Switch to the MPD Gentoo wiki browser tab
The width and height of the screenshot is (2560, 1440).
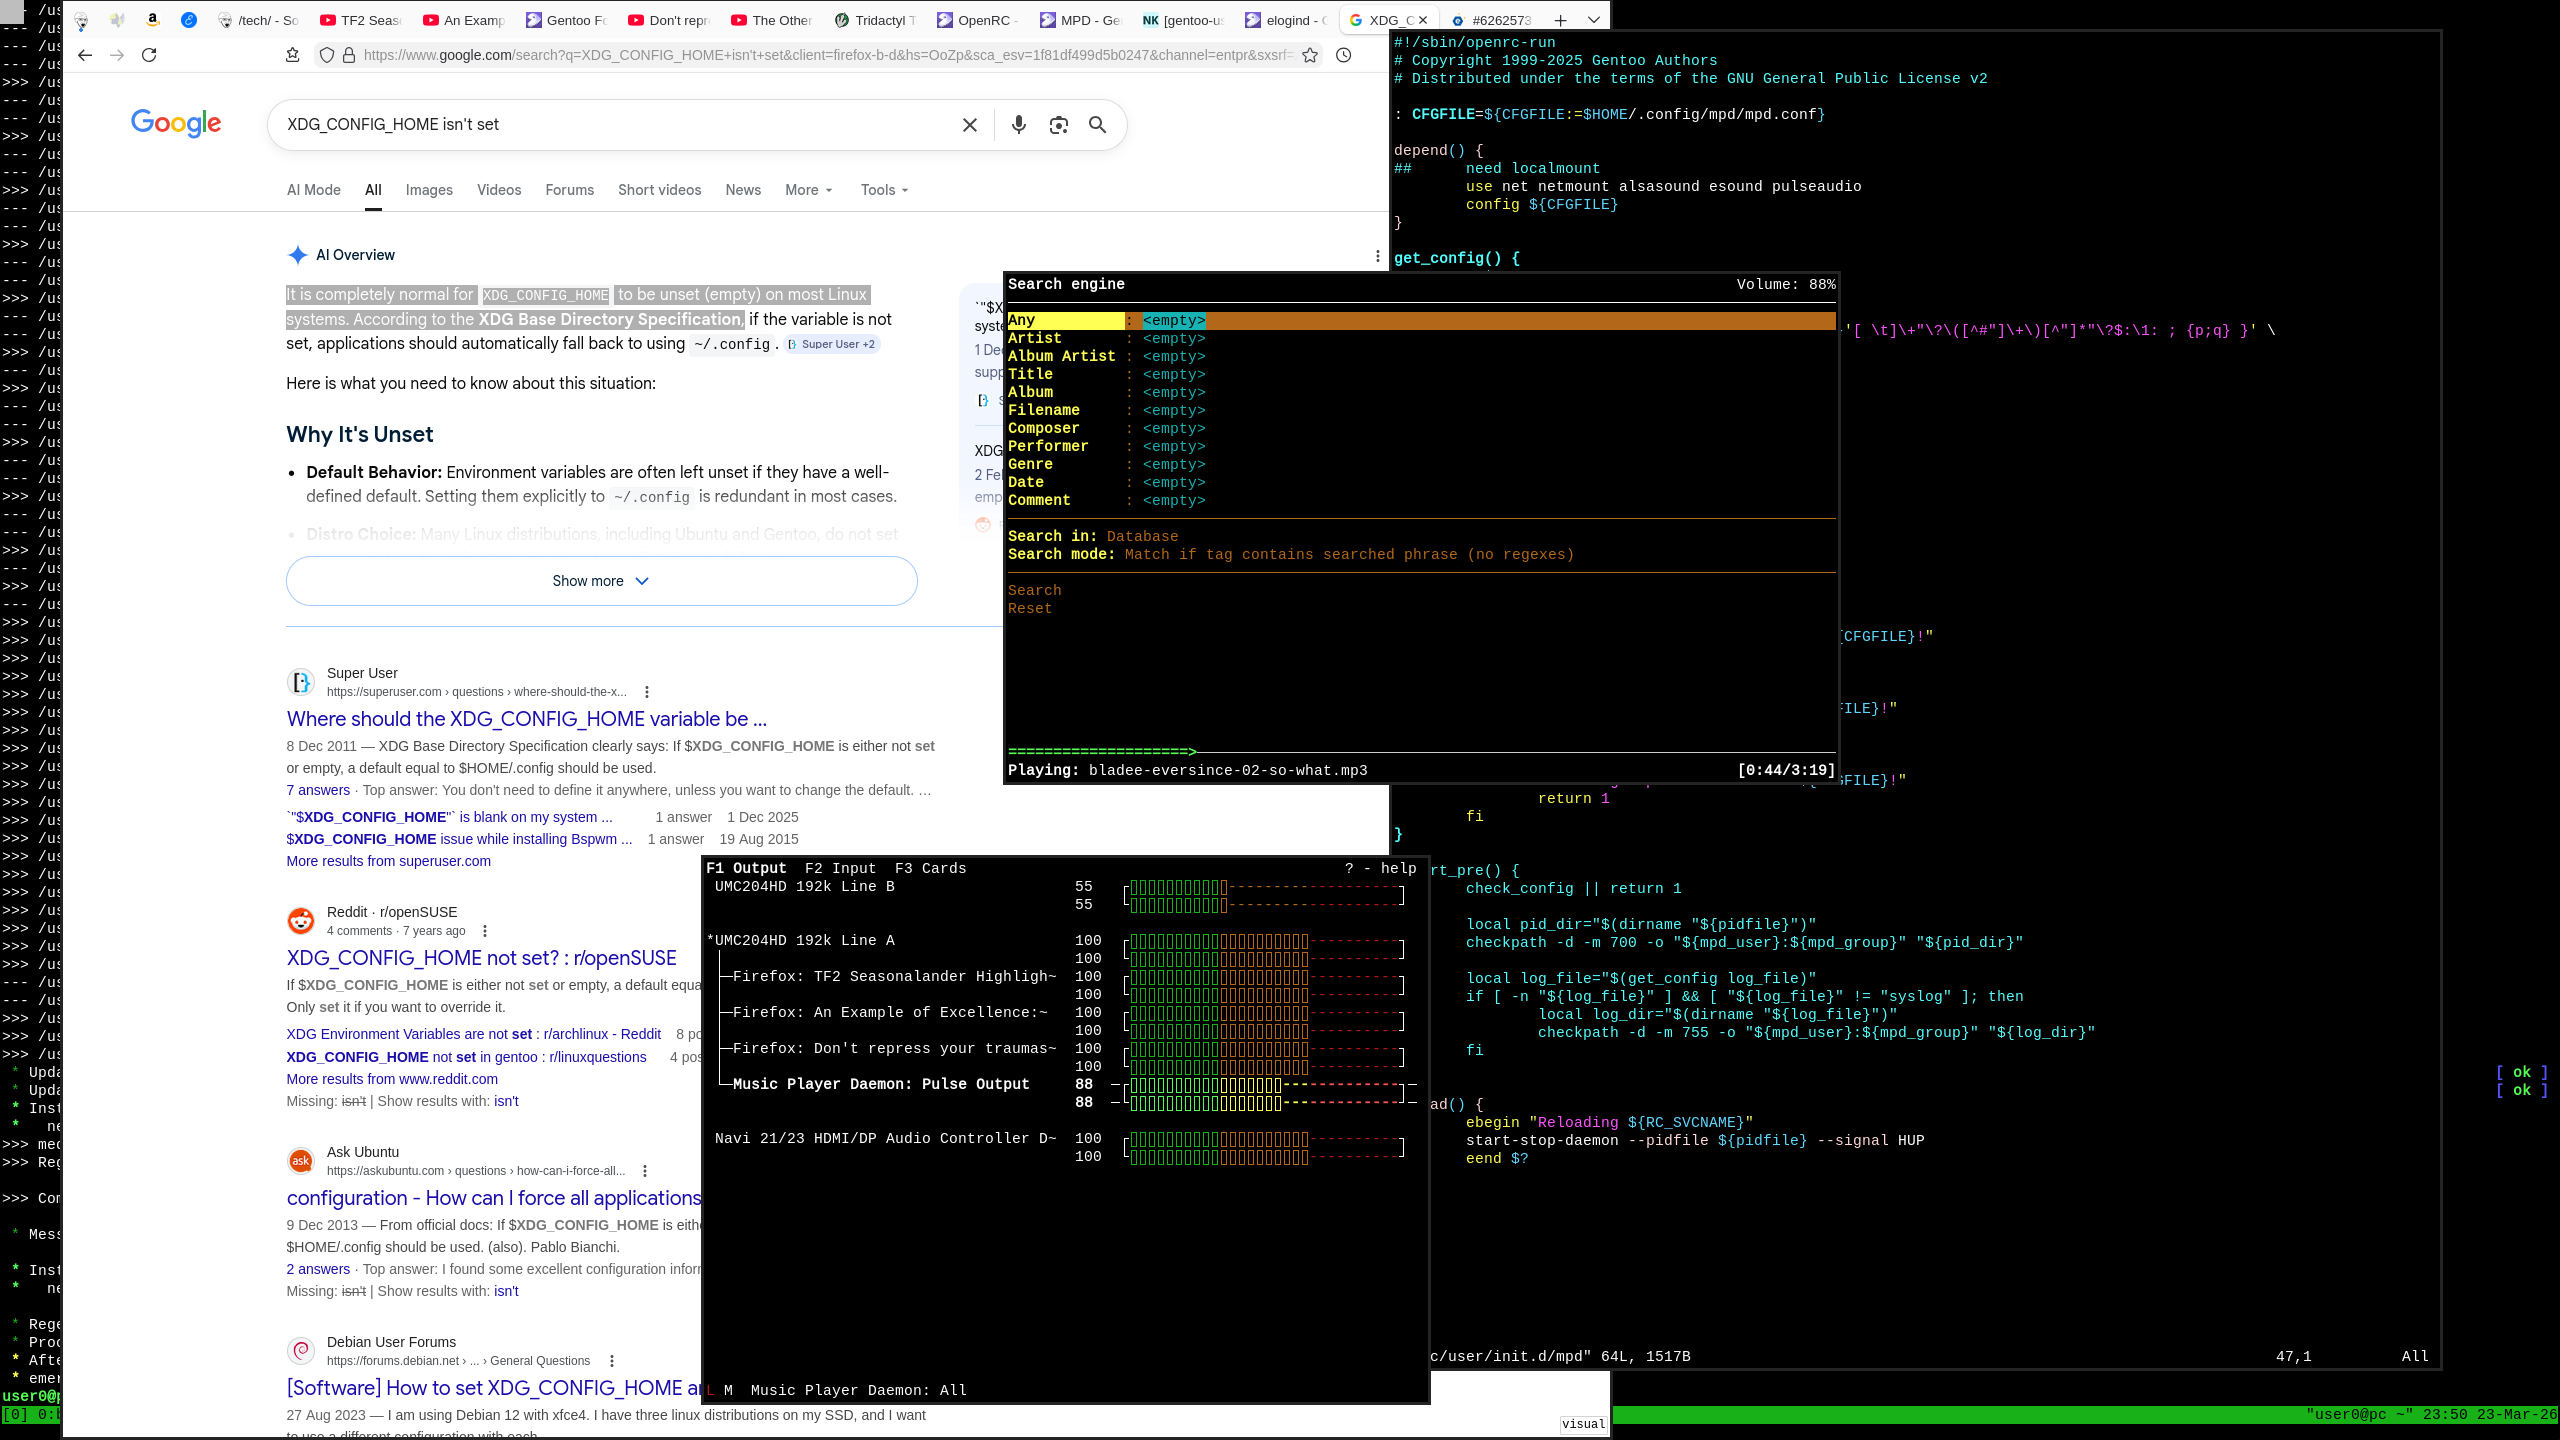(1080, 20)
